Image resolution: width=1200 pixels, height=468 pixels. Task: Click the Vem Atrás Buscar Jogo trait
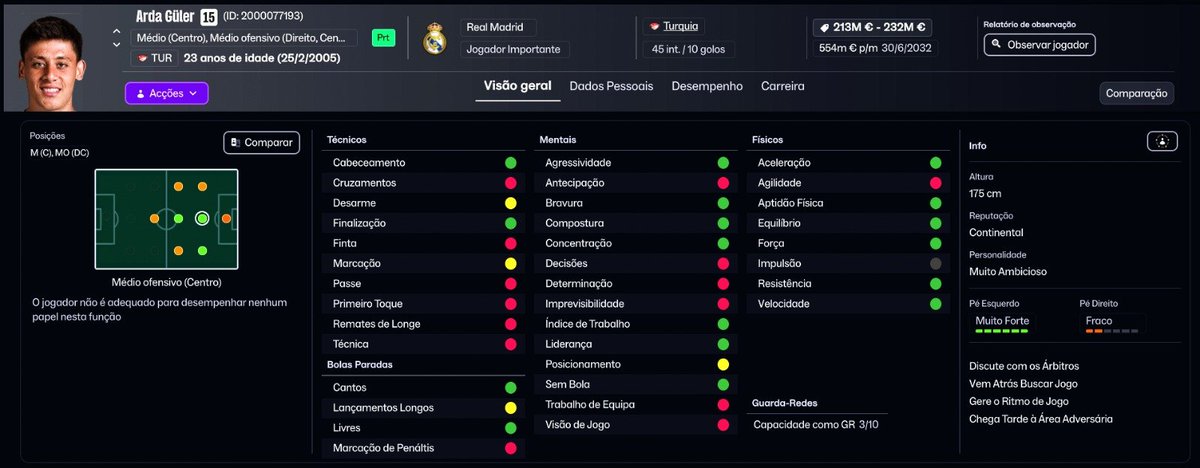[1023, 384]
